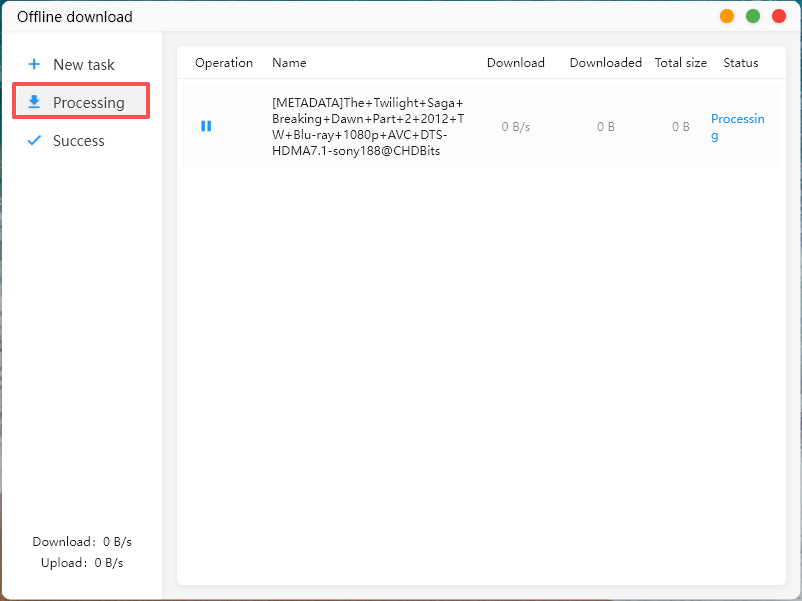The height and width of the screenshot is (601, 802).
Task: Select the Processing sidebar label
Action: pyautogui.click(x=88, y=103)
